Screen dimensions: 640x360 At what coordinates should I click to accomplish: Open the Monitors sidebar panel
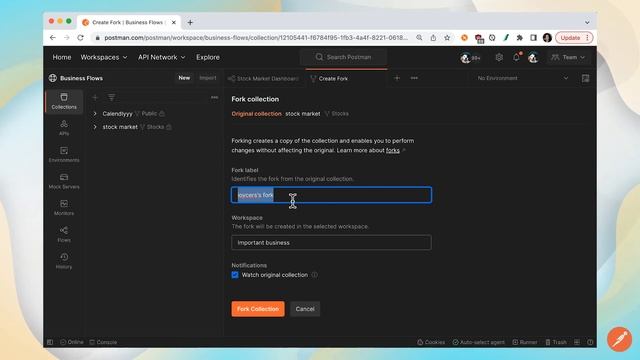coord(64,208)
